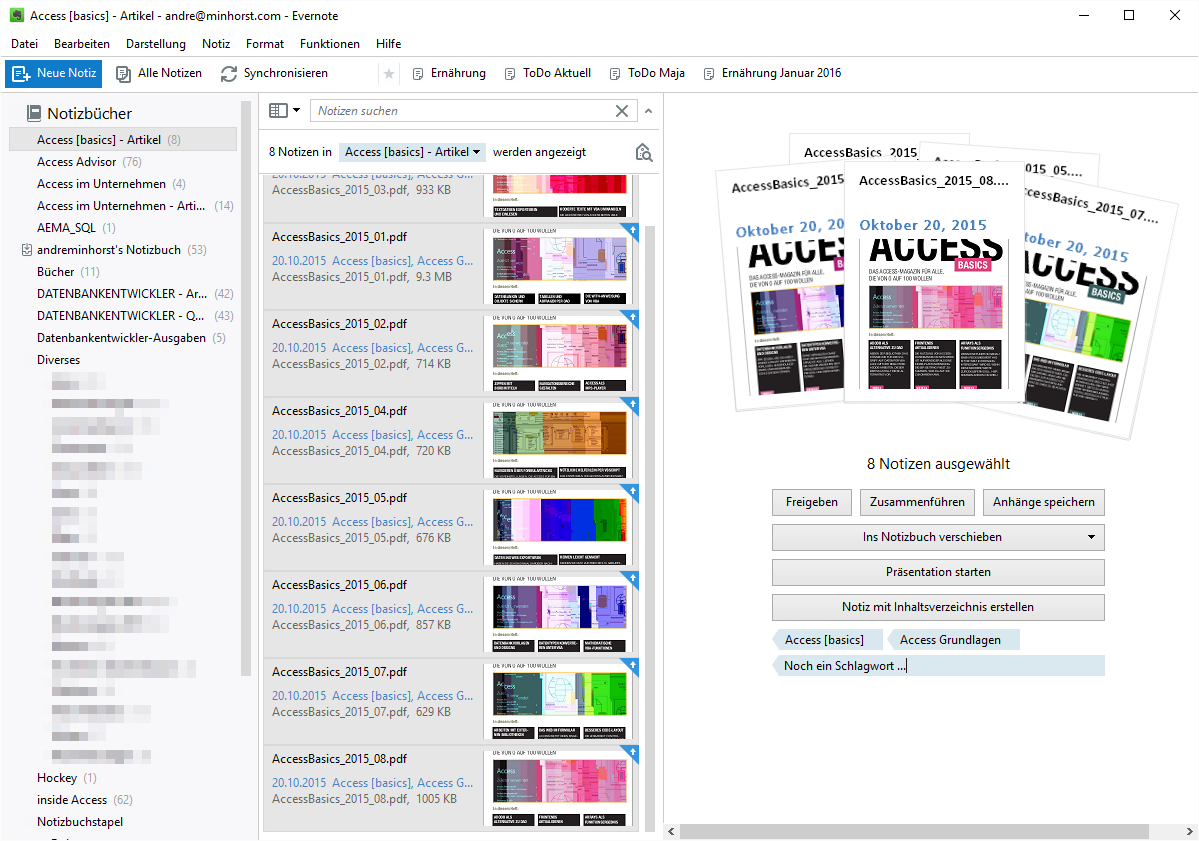1199x841 pixels.
Task: Open the ToDo Maja shortcut
Action: 647,73
